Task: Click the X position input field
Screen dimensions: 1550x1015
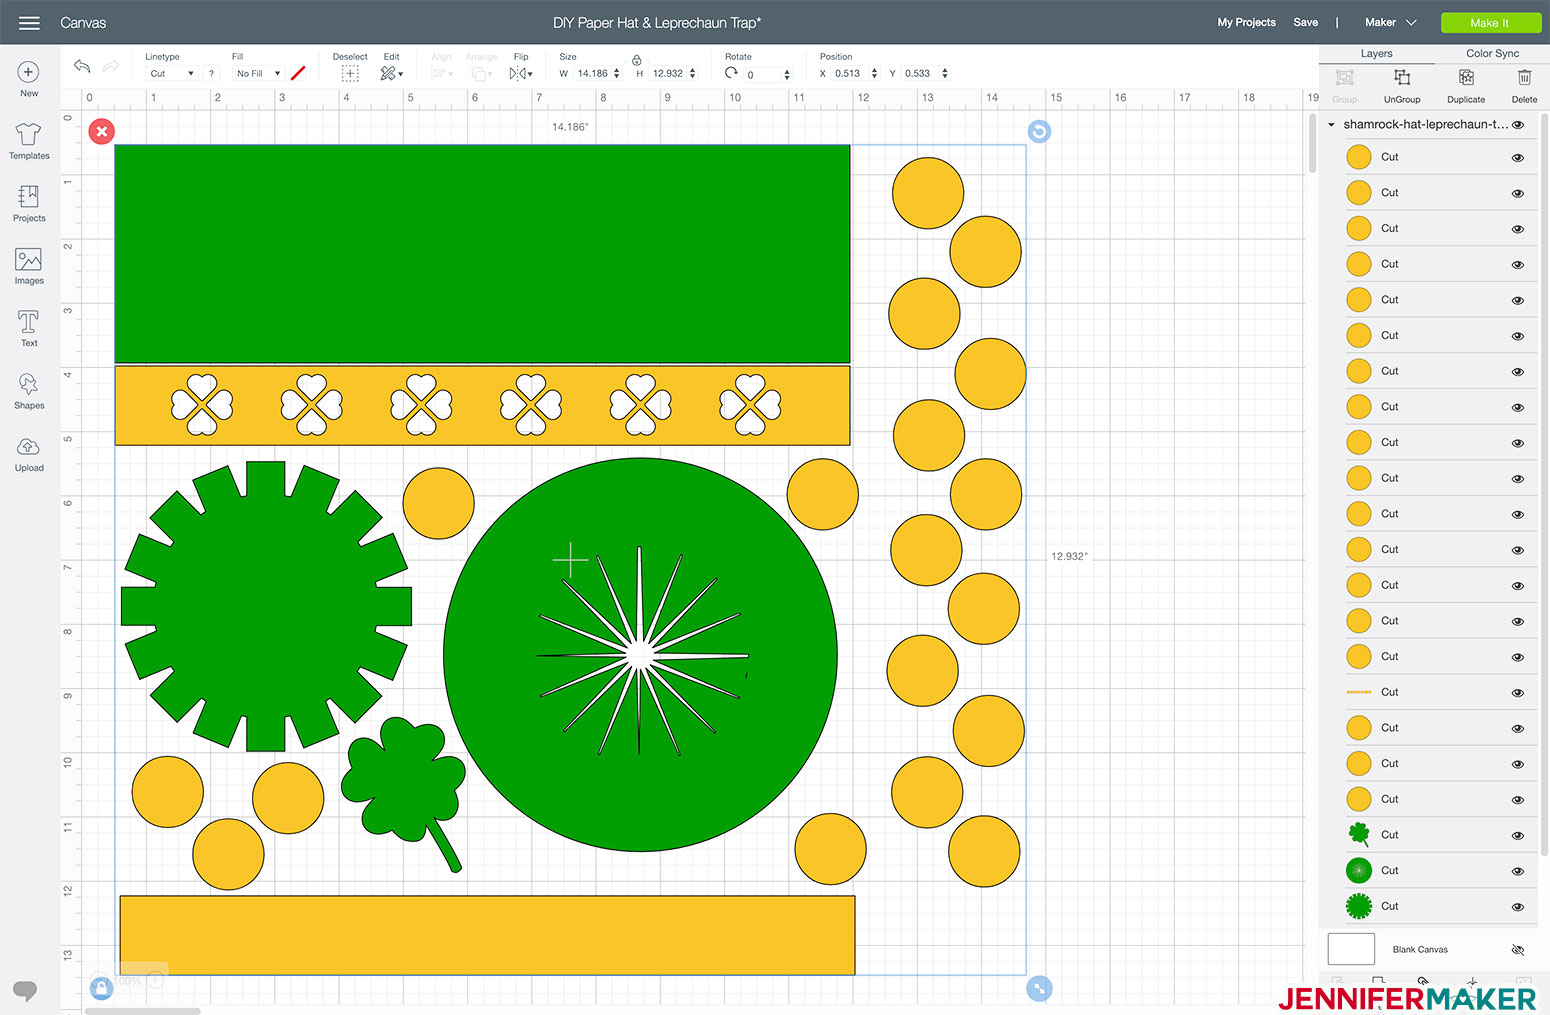Action: [x=848, y=74]
